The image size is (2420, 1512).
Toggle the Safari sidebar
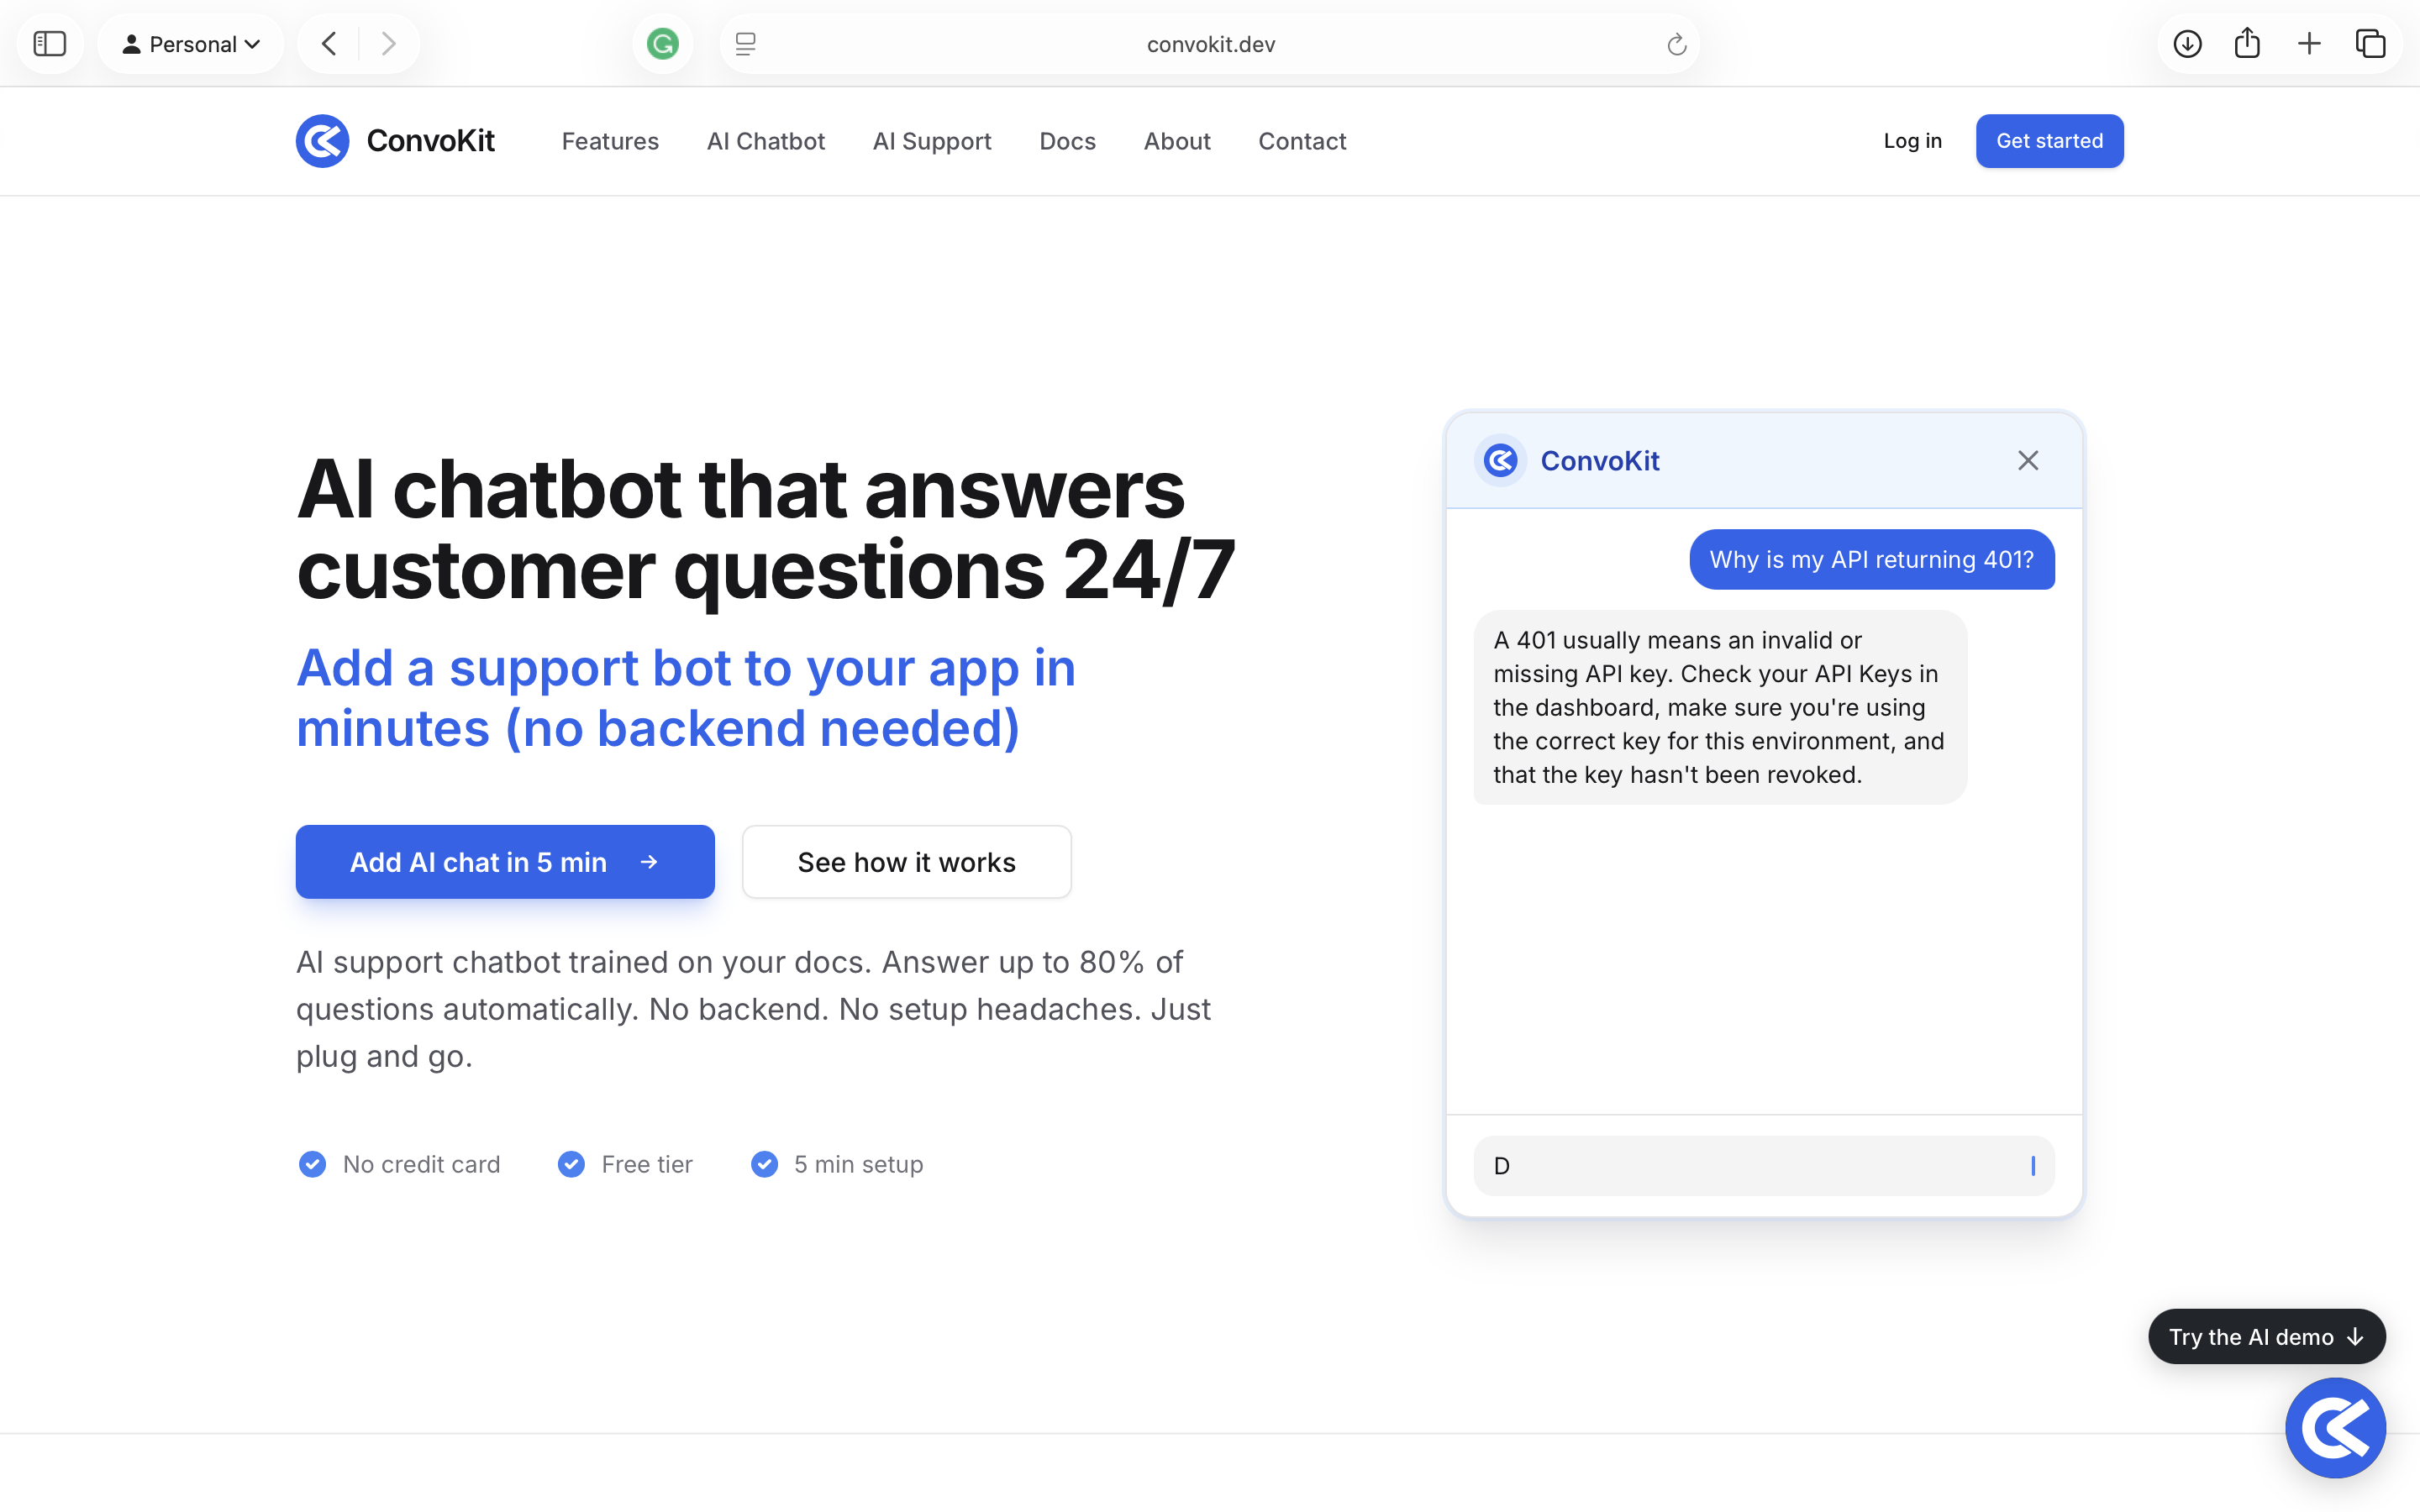pyautogui.click(x=49, y=43)
